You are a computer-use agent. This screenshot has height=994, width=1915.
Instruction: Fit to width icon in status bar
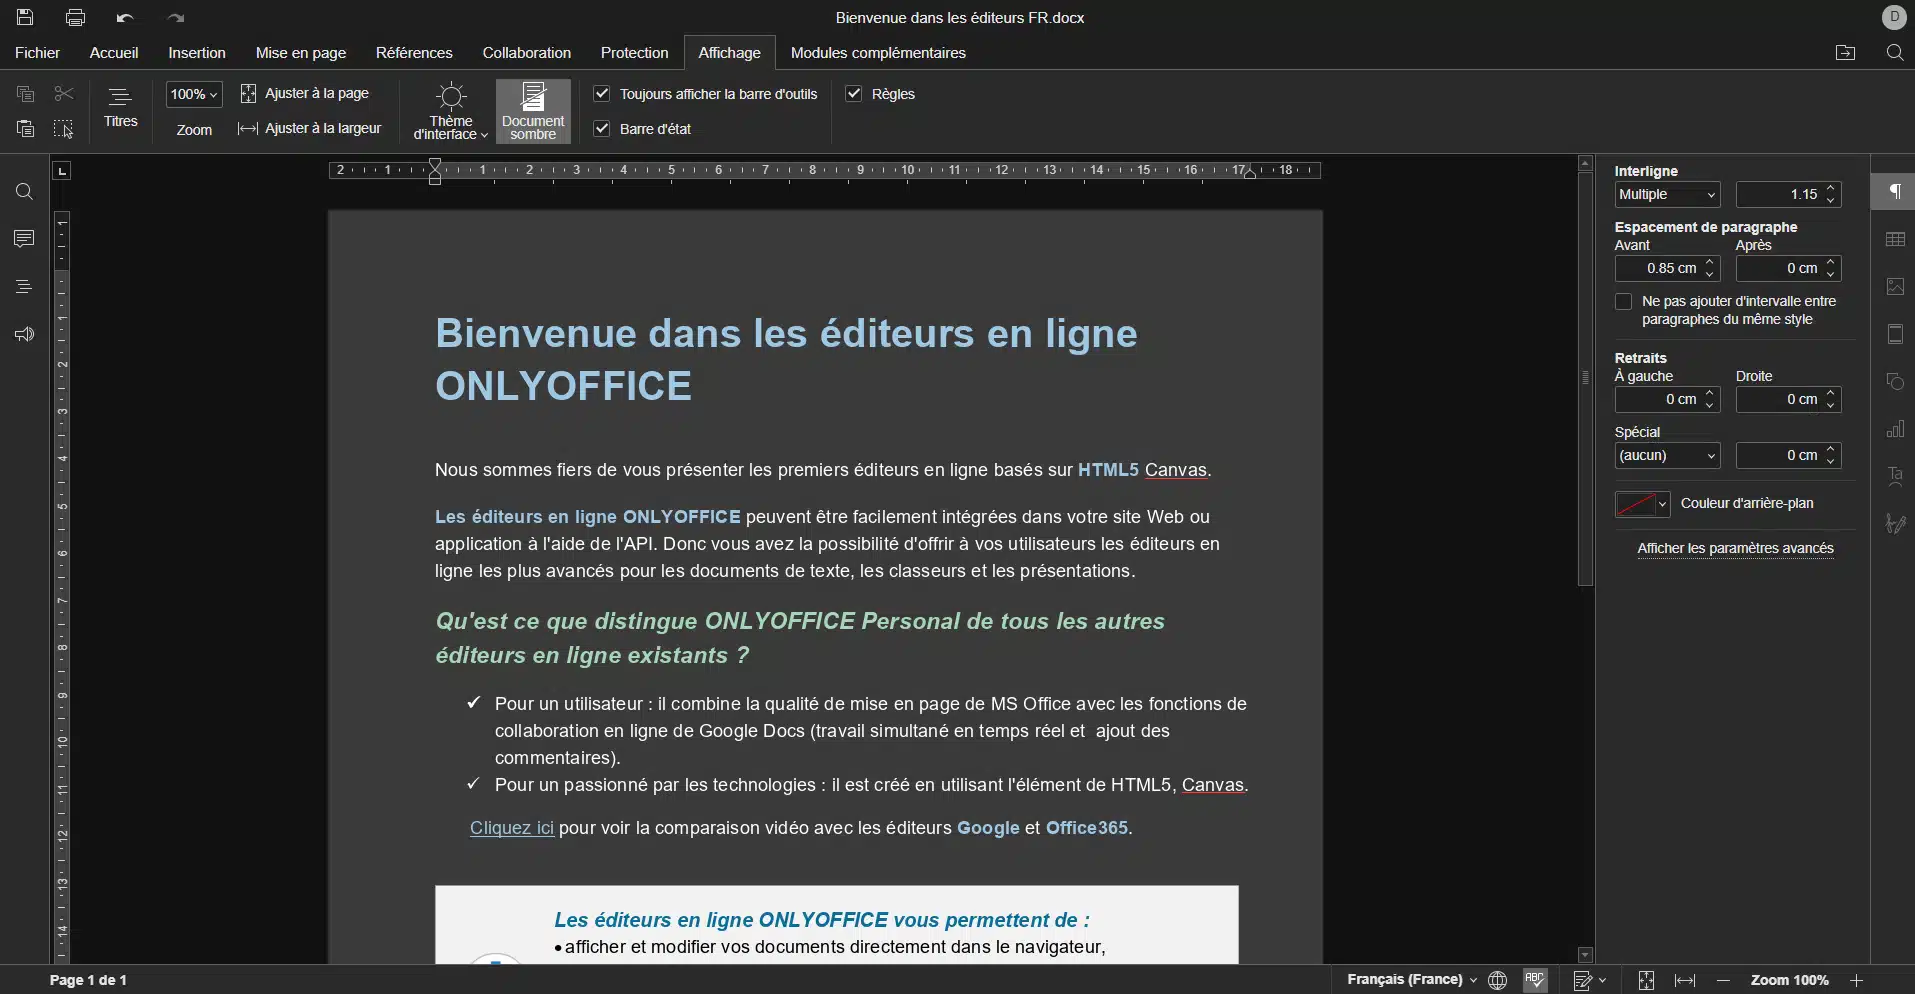tap(1685, 980)
